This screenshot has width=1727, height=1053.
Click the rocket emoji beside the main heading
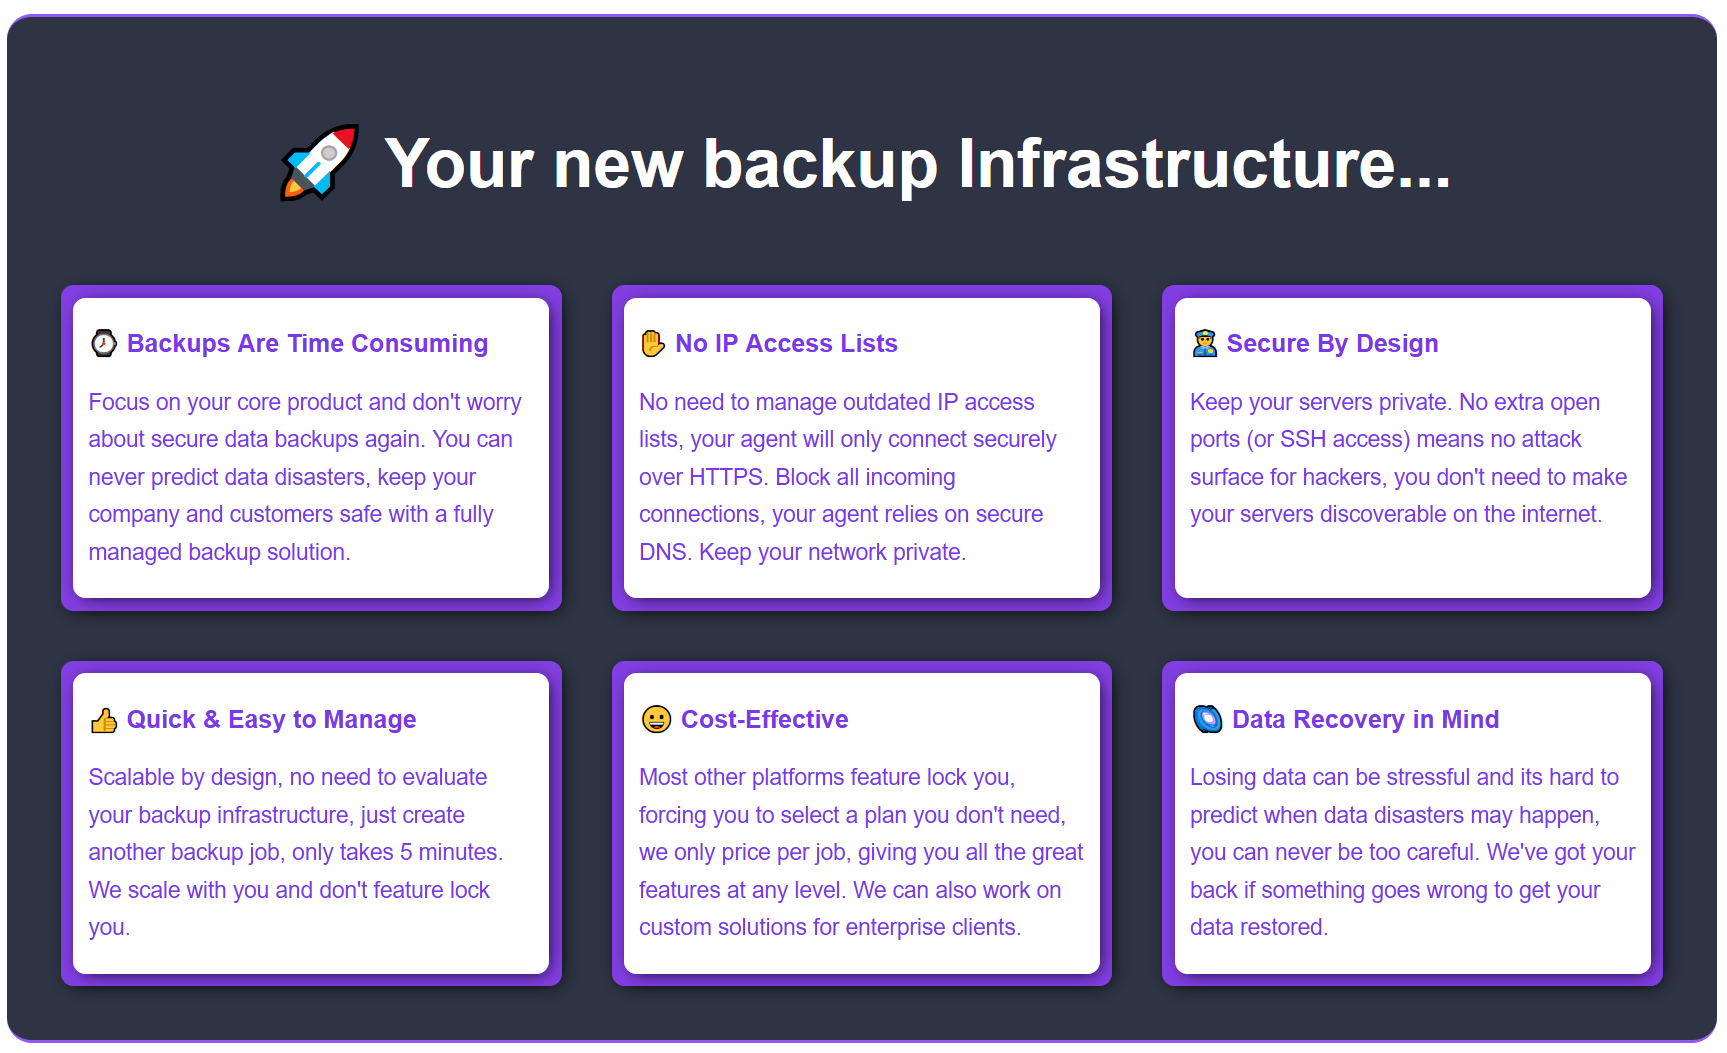(x=320, y=163)
